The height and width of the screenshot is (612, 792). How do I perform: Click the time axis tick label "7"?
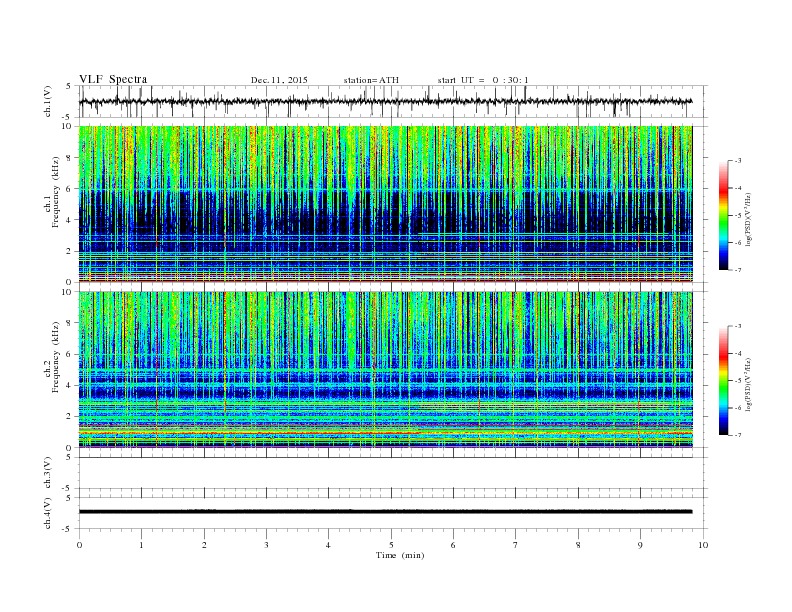[515, 545]
